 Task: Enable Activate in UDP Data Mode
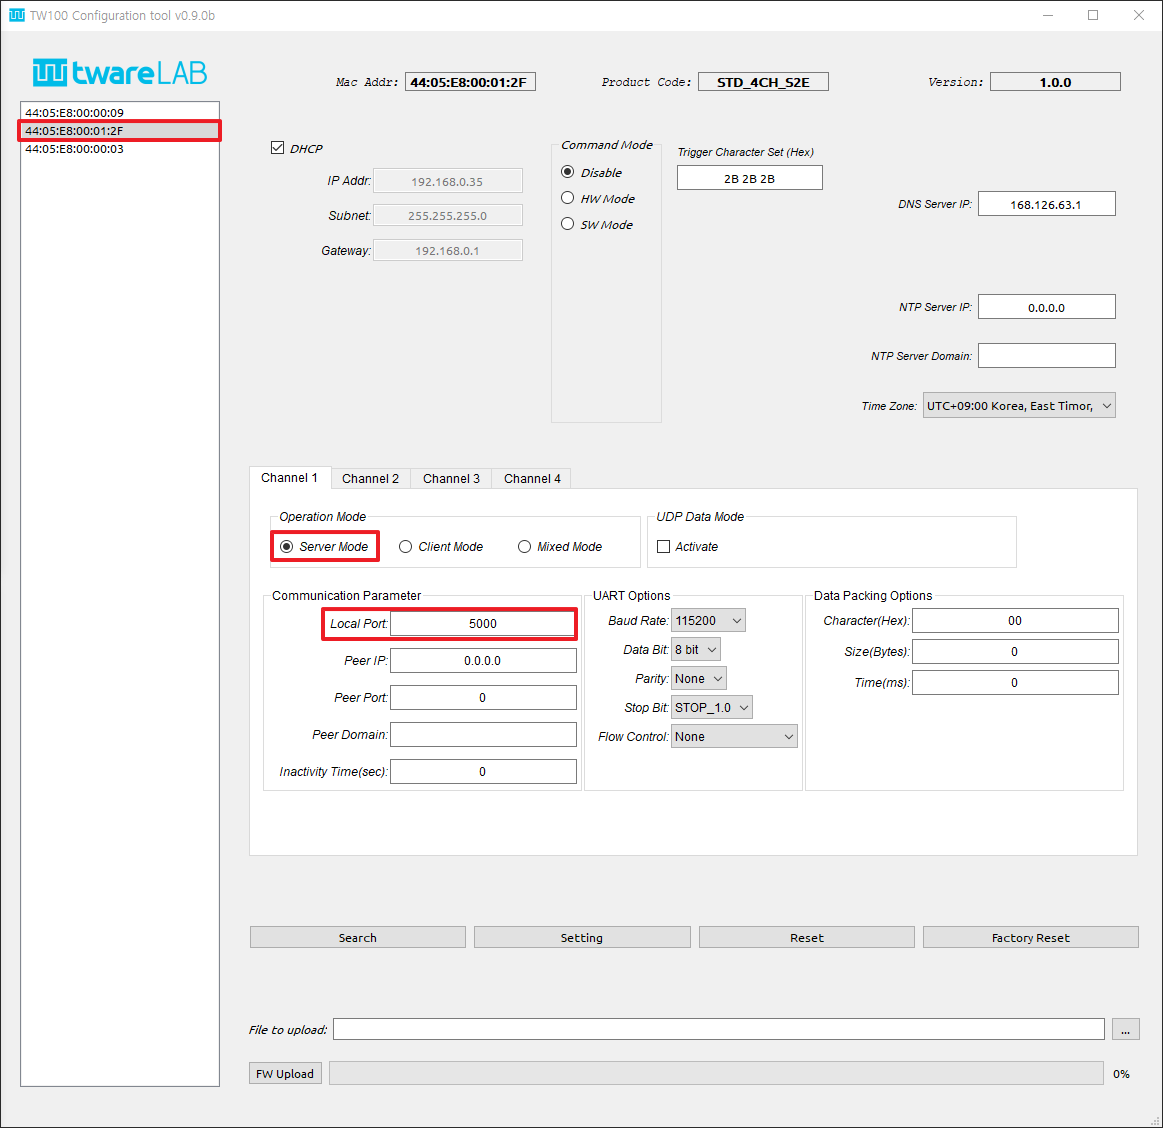(664, 546)
